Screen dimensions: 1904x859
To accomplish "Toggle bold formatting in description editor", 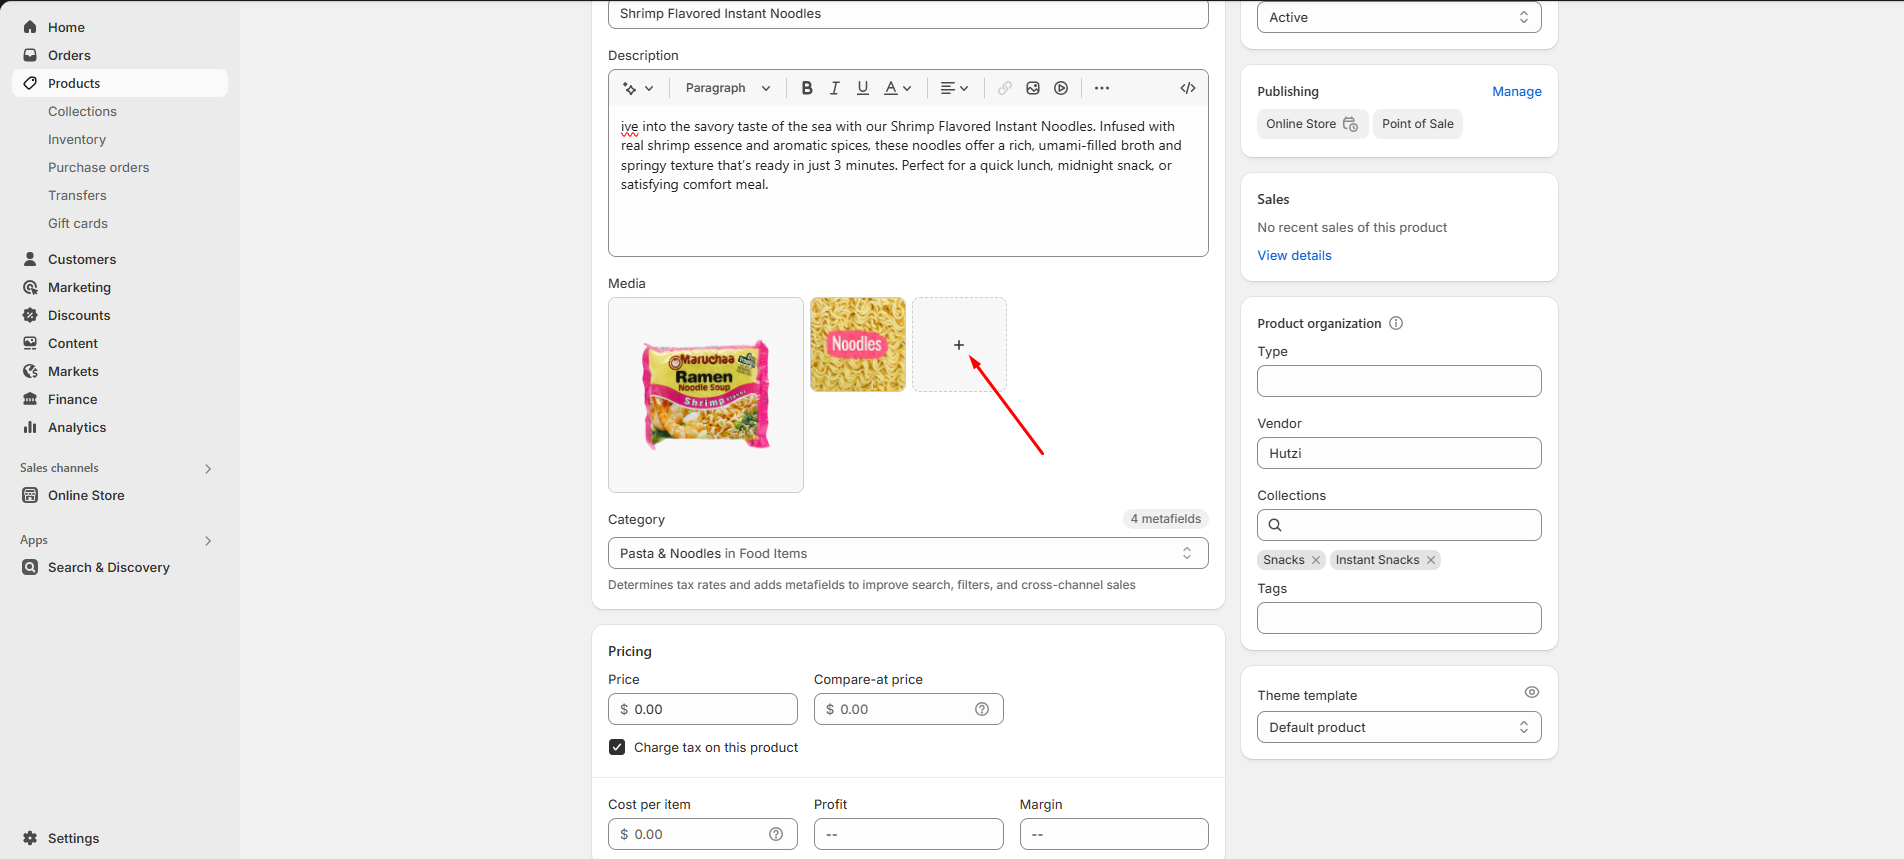I will point(807,88).
